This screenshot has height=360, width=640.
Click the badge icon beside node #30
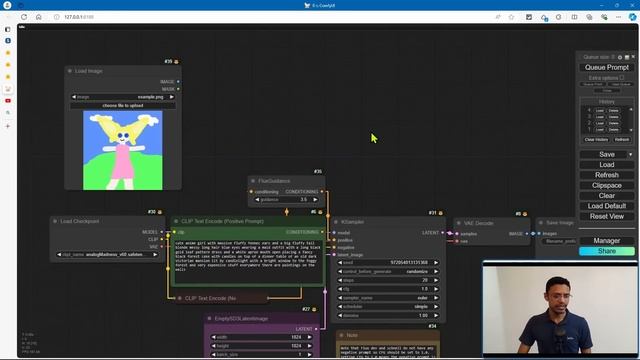[160, 212]
